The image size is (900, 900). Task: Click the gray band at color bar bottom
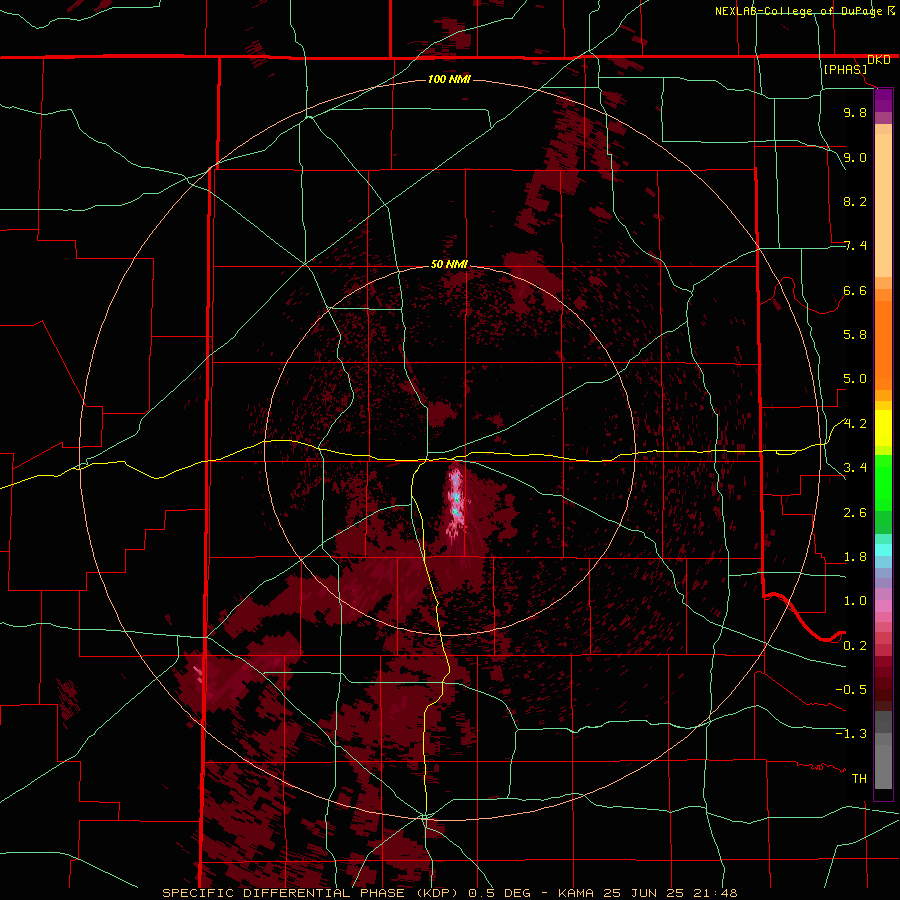(883, 752)
